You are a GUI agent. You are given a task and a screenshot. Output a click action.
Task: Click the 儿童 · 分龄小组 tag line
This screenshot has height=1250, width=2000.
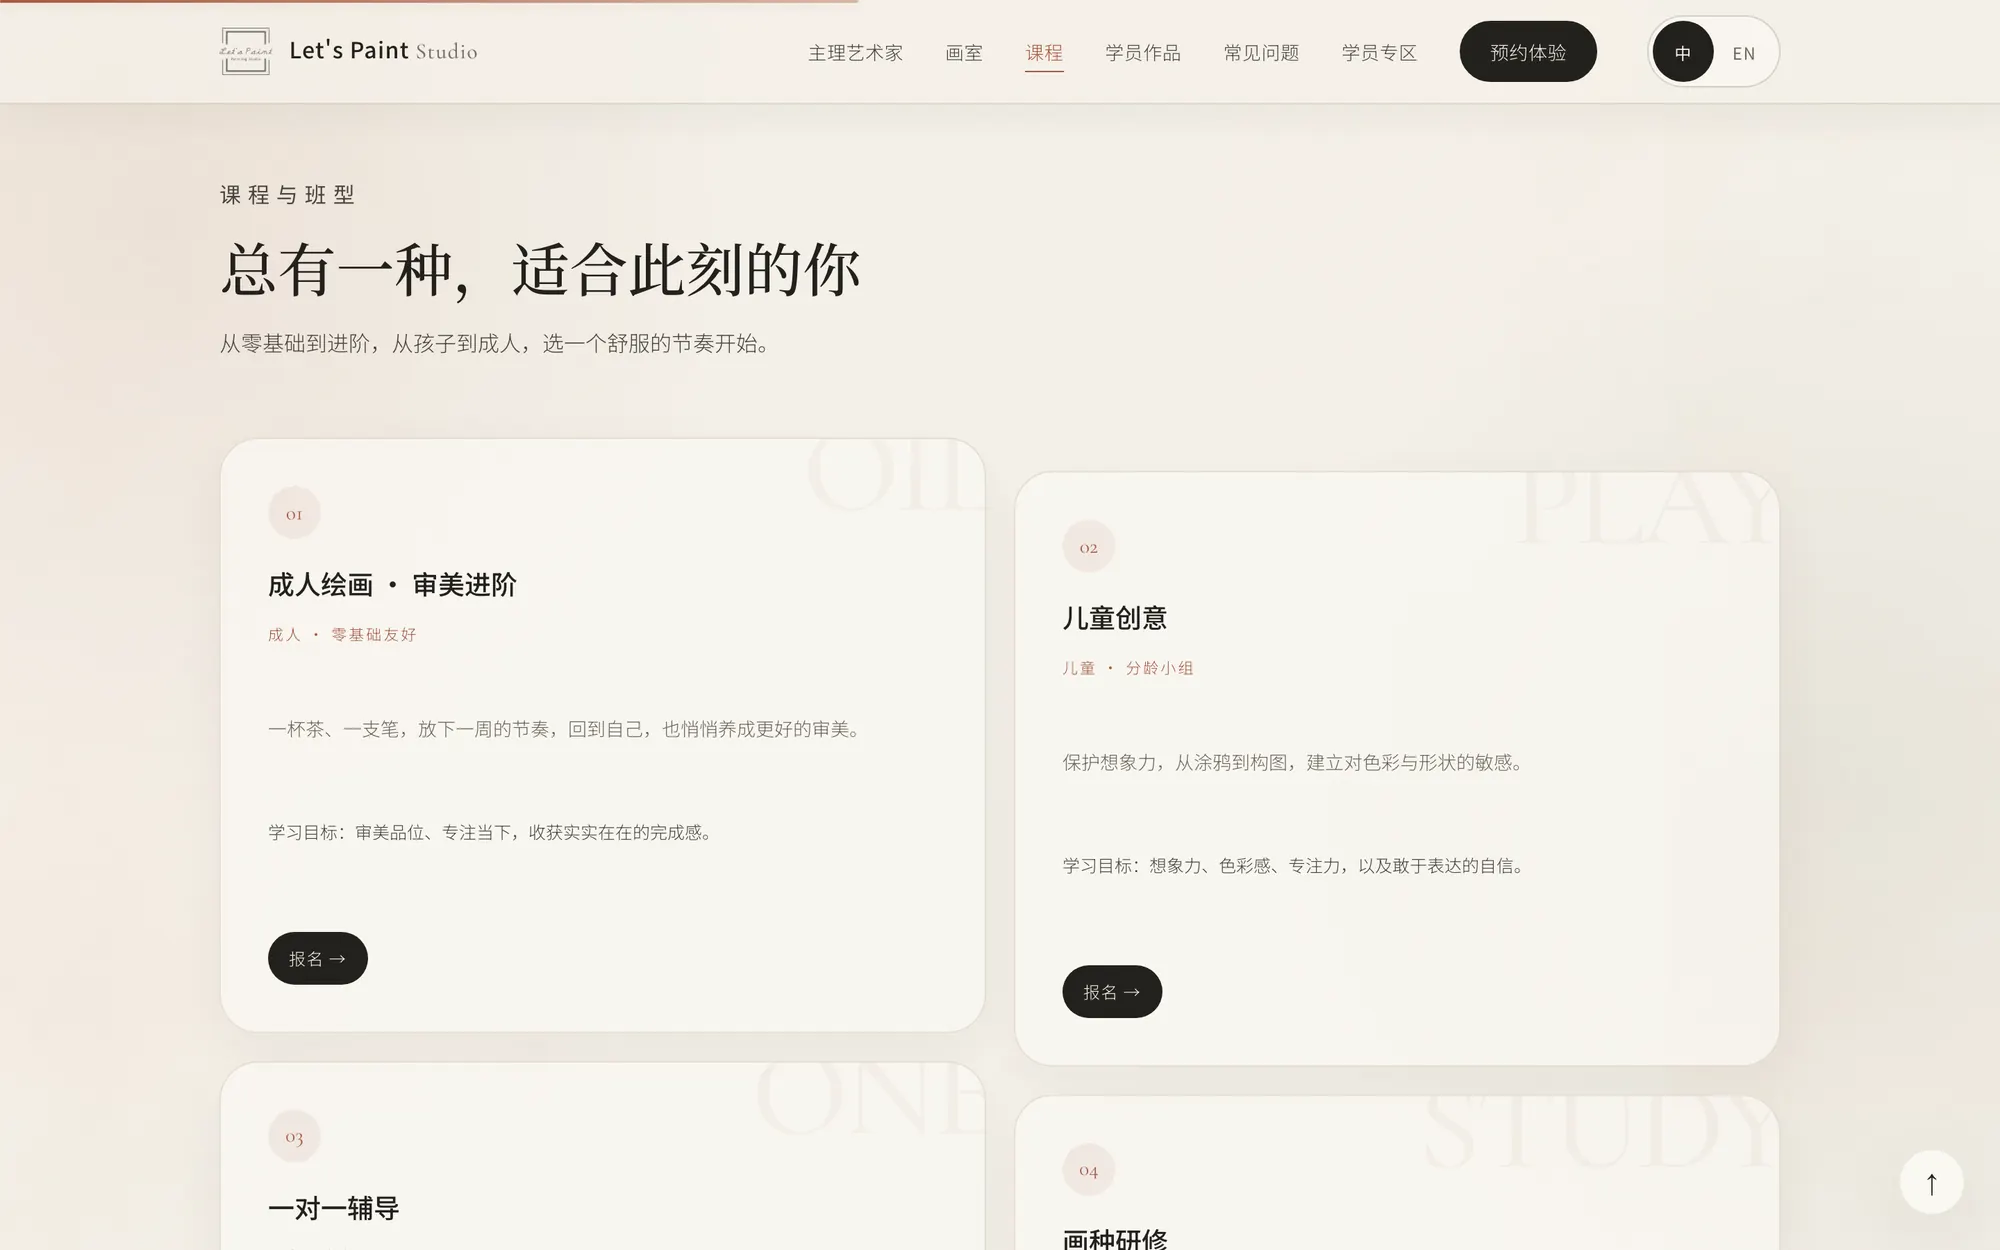click(x=1128, y=668)
